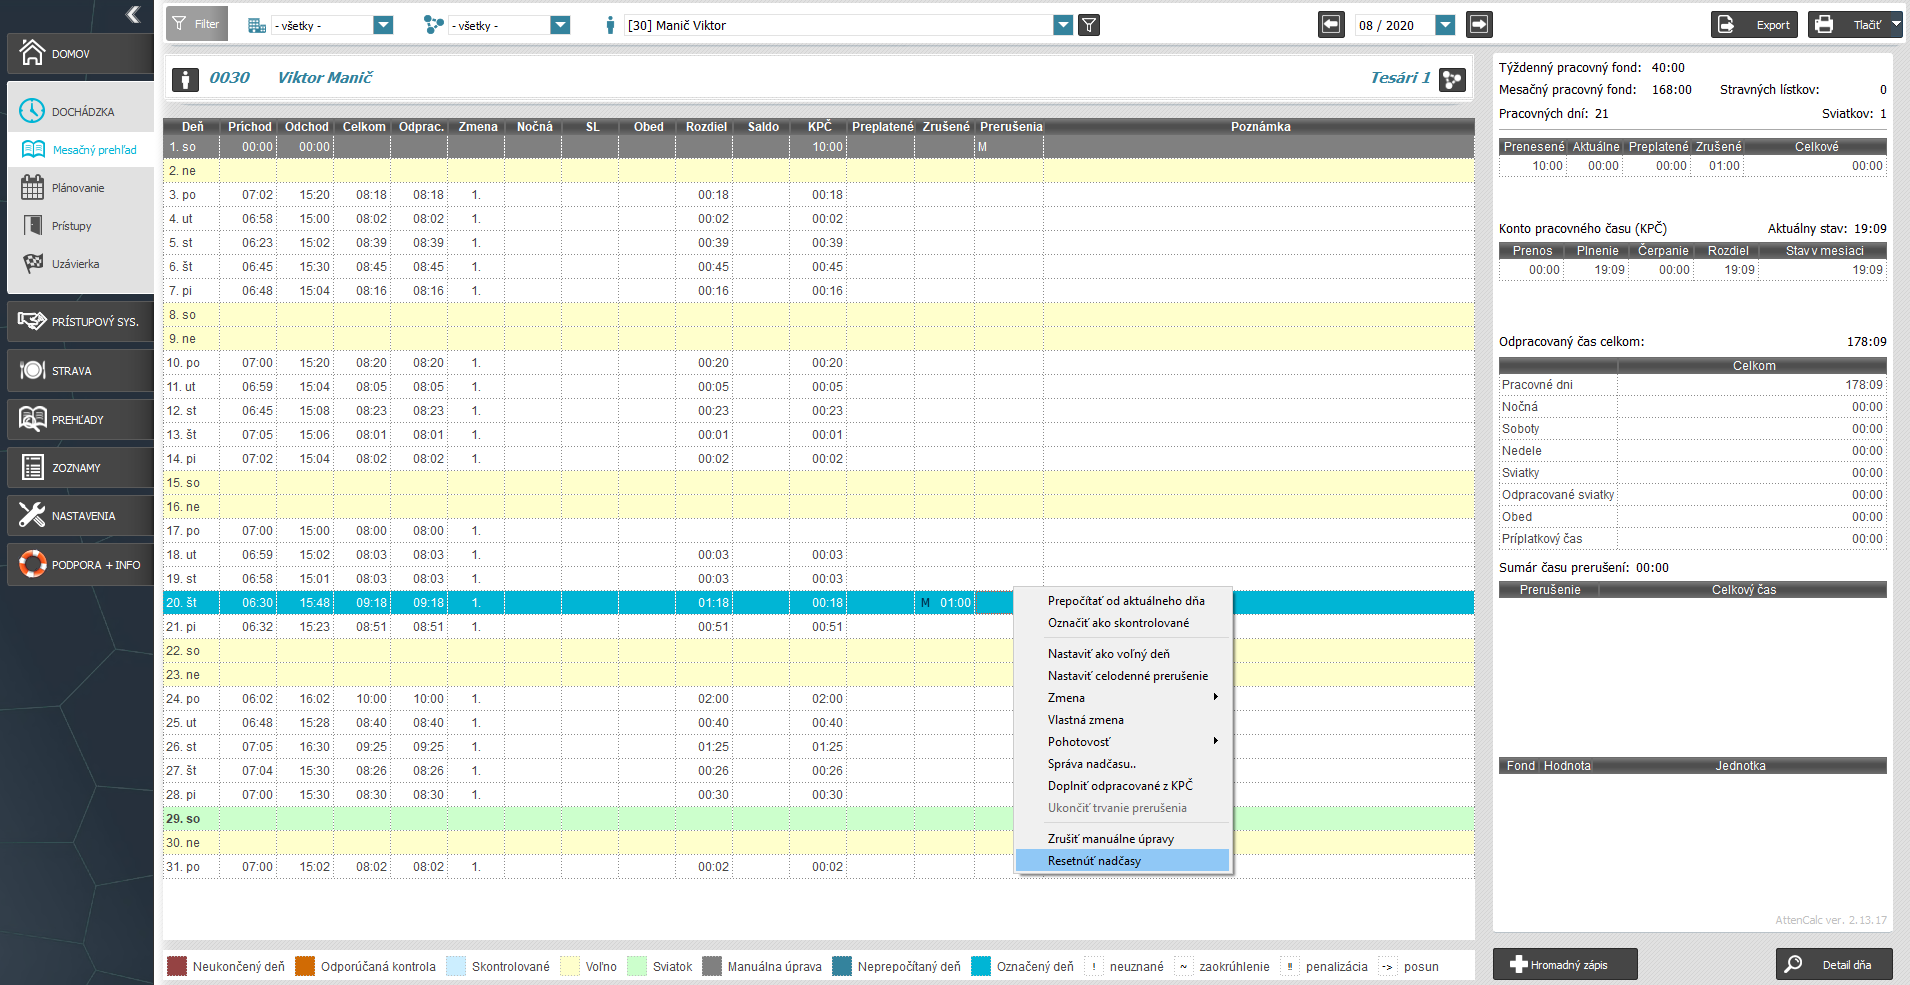
Task: Open the STRAVA meals section
Action: pyautogui.click(x=80, y=370)
